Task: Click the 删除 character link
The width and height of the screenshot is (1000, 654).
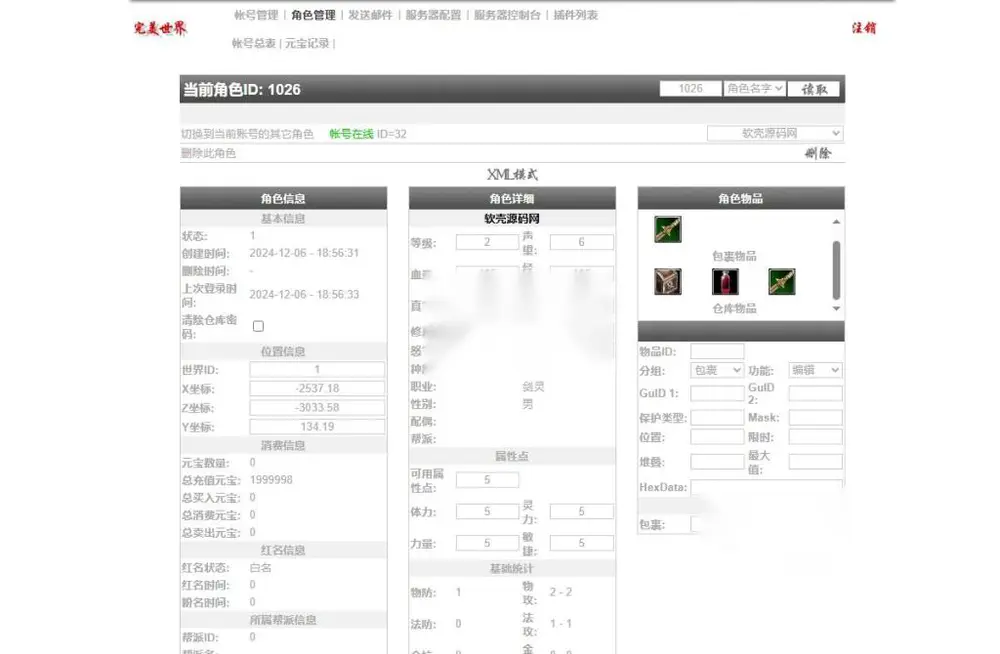Action: (x=818, y=153)
